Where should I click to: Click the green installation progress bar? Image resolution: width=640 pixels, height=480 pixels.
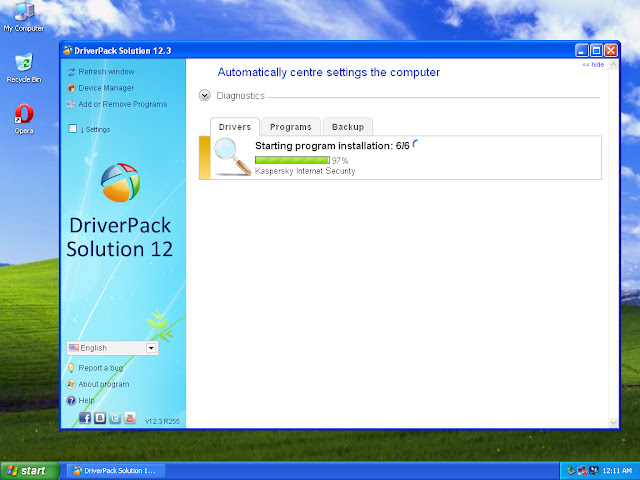click(292, 160)
